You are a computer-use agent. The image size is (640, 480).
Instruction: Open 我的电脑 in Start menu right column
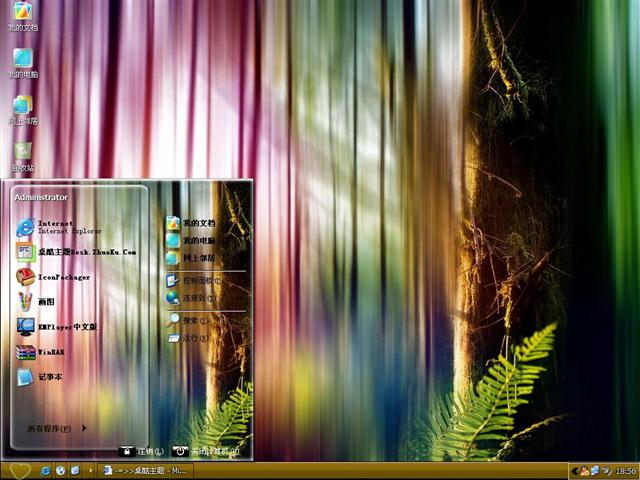pos(191,241)
